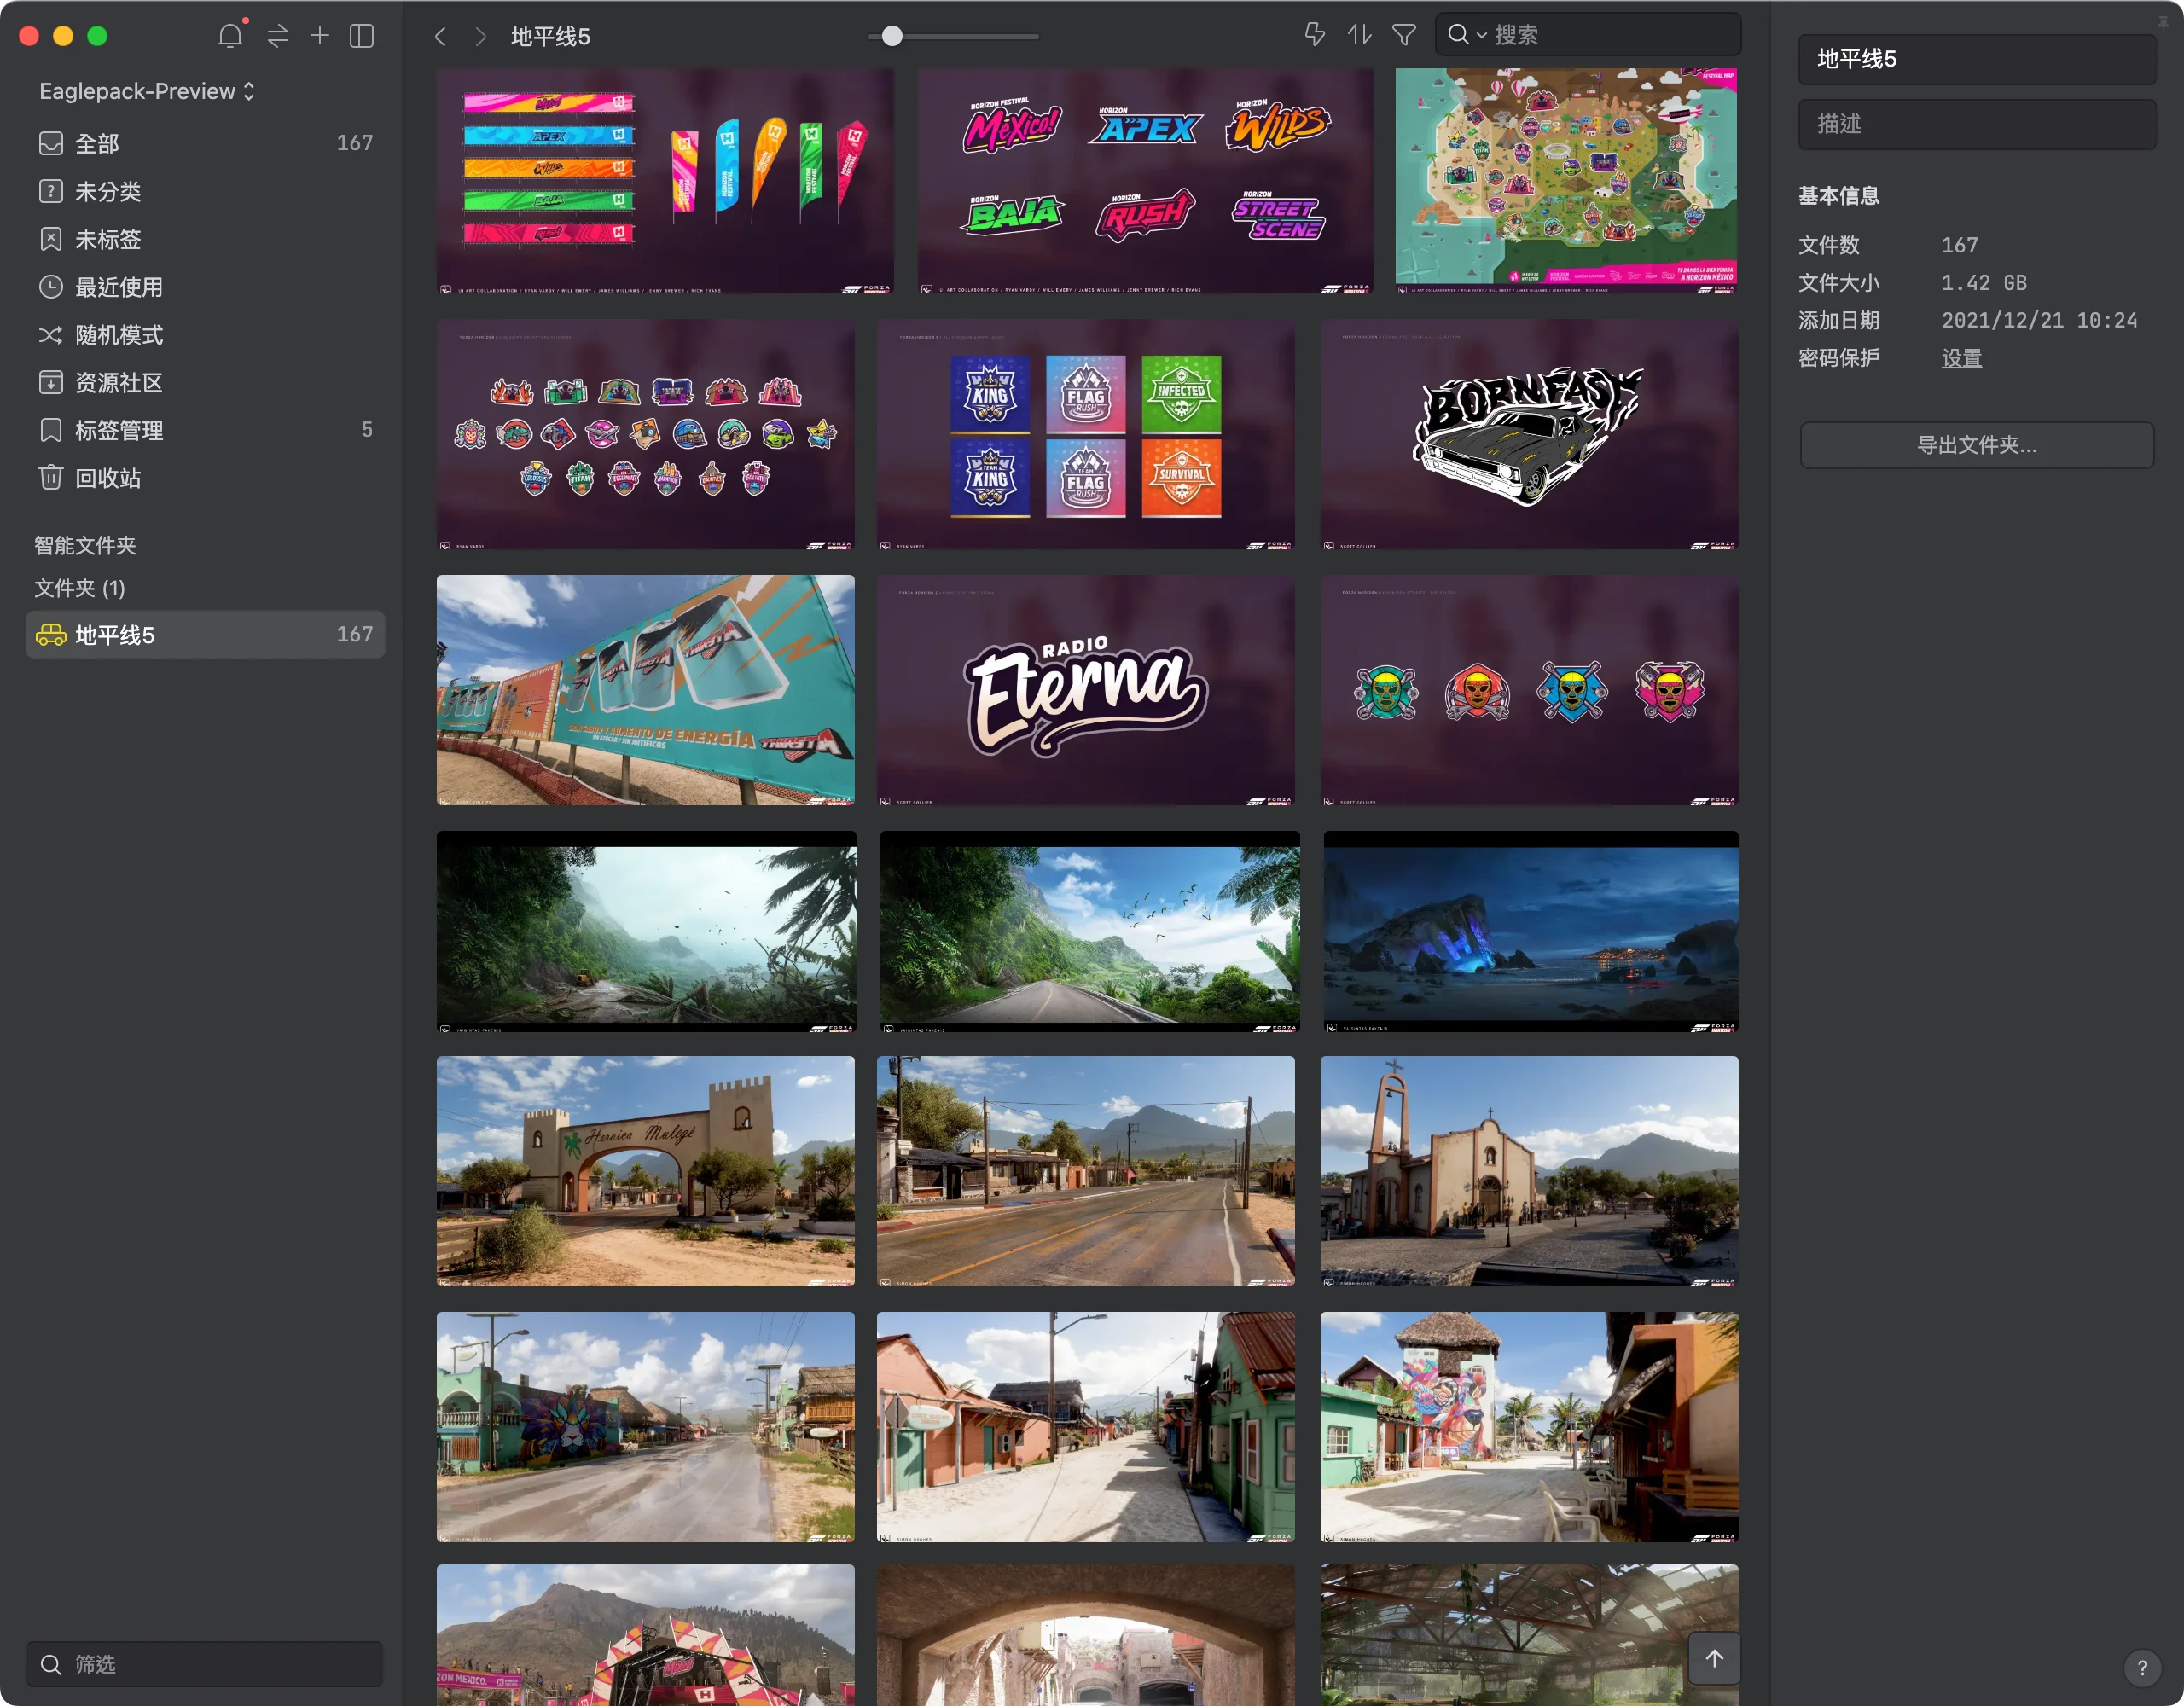Open the festival stage mountain thumbnail
This screenshot has width=2184, height=1706.
point(646,1635)
